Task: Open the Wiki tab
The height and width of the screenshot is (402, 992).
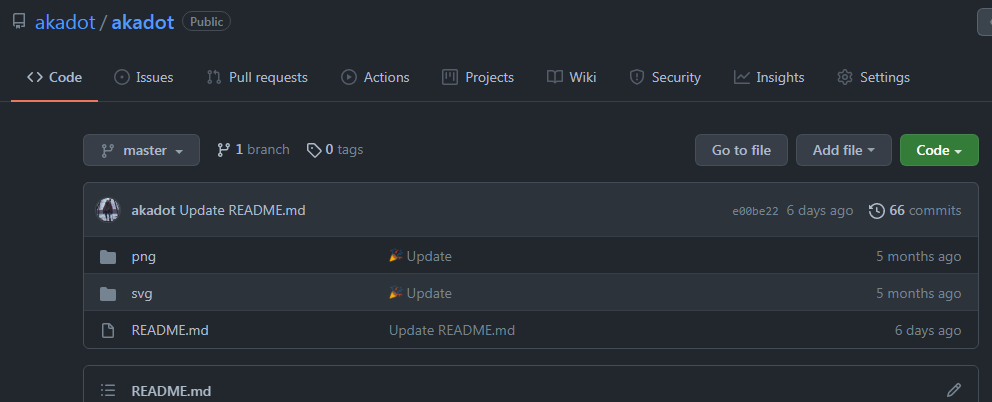Action: pos(571,77)
